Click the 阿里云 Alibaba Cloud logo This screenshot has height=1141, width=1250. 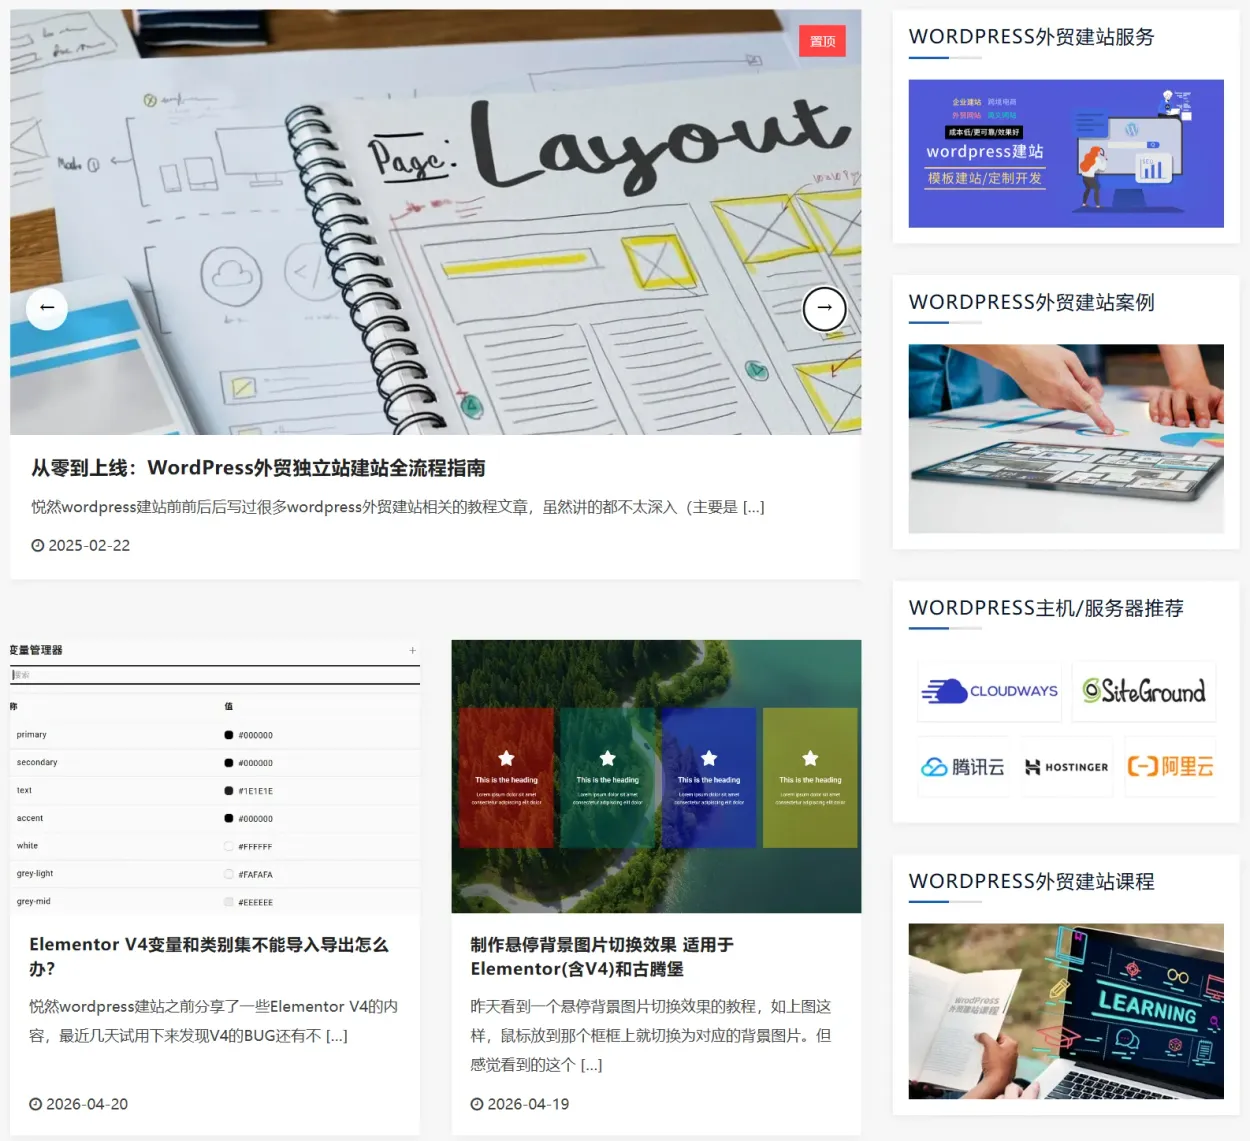[1169, 766]
